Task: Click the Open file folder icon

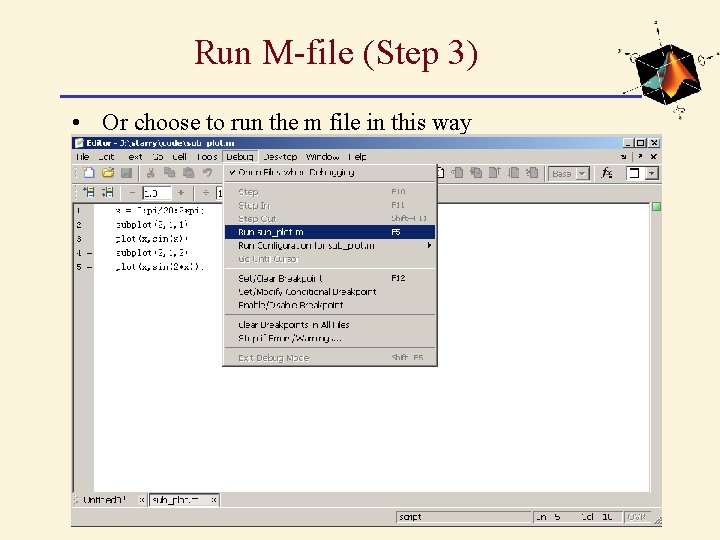Action: pyautogui.click(x=108, y=173)
